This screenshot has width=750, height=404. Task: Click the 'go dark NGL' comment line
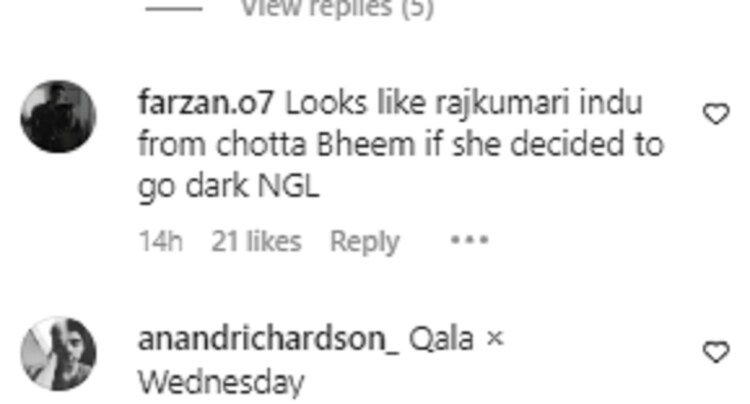[x=229, y=186]
